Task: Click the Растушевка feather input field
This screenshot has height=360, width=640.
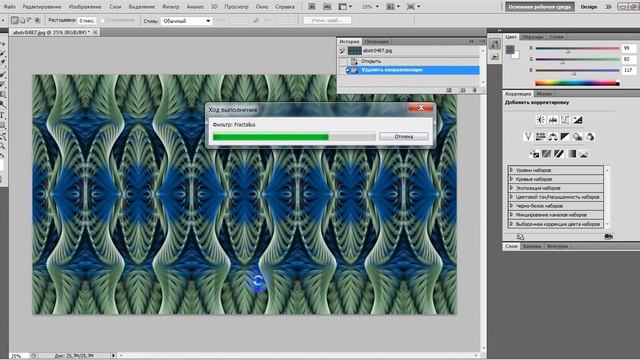Action: pos(87,20)
